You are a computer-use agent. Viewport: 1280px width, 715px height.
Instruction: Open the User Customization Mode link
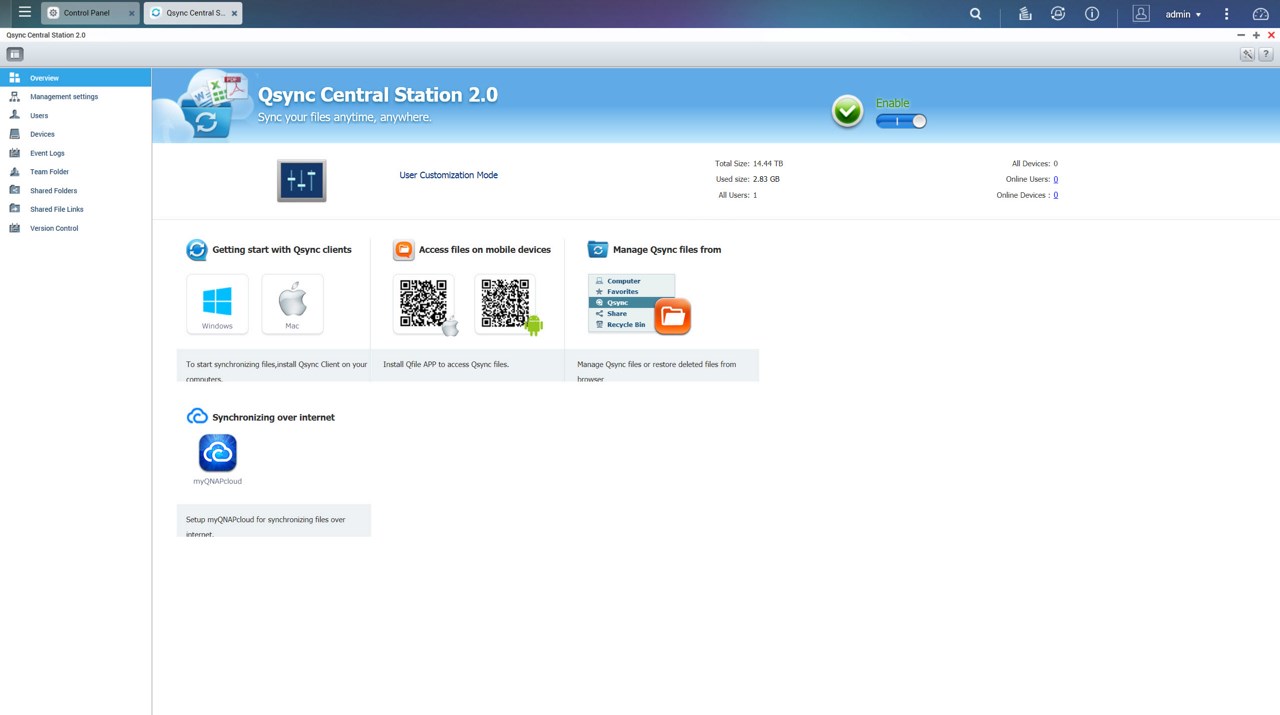pos(449,175)
